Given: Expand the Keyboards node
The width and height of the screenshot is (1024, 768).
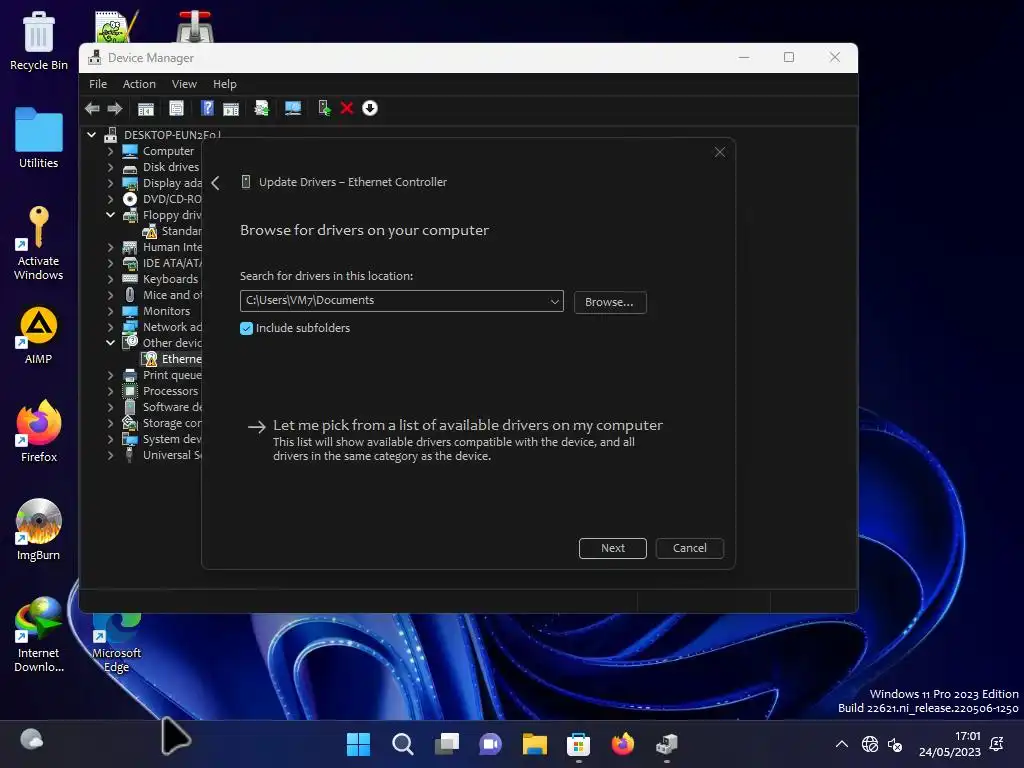Looking at the screenshot, I should coord(110,279).
